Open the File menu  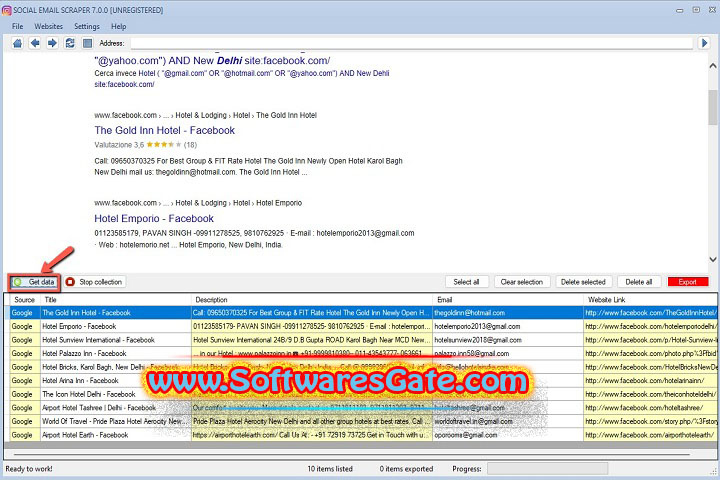click(x=17, y=27)
